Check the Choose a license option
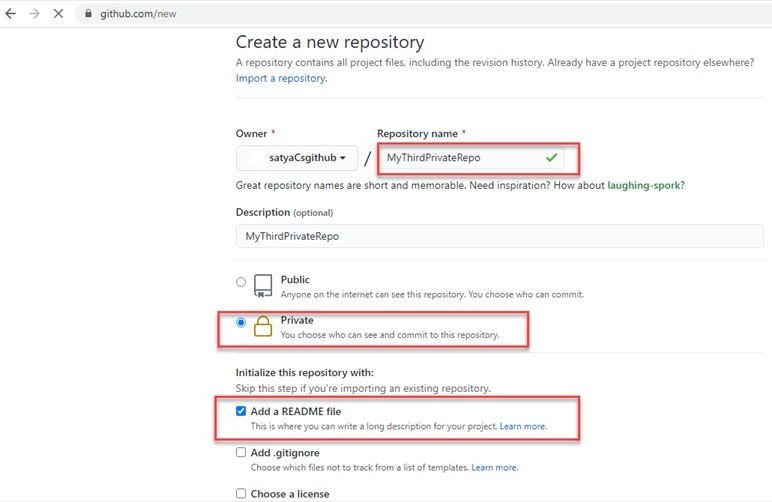Screen dimensions: 772x502 [x=241, y=493]
